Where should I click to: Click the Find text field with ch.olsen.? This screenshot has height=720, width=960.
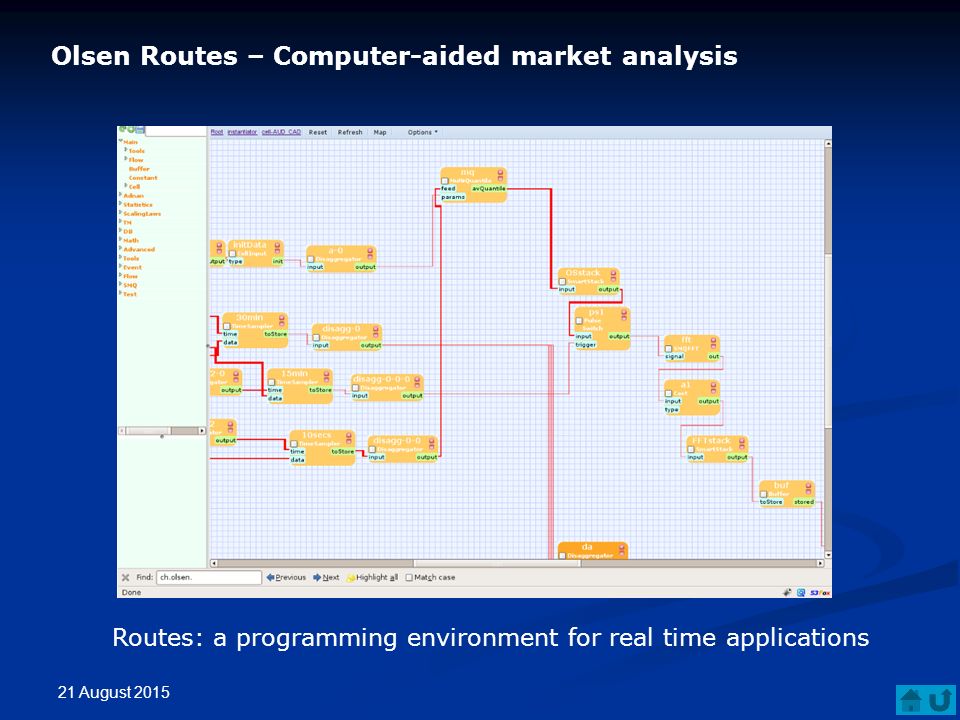coord(209,577)
